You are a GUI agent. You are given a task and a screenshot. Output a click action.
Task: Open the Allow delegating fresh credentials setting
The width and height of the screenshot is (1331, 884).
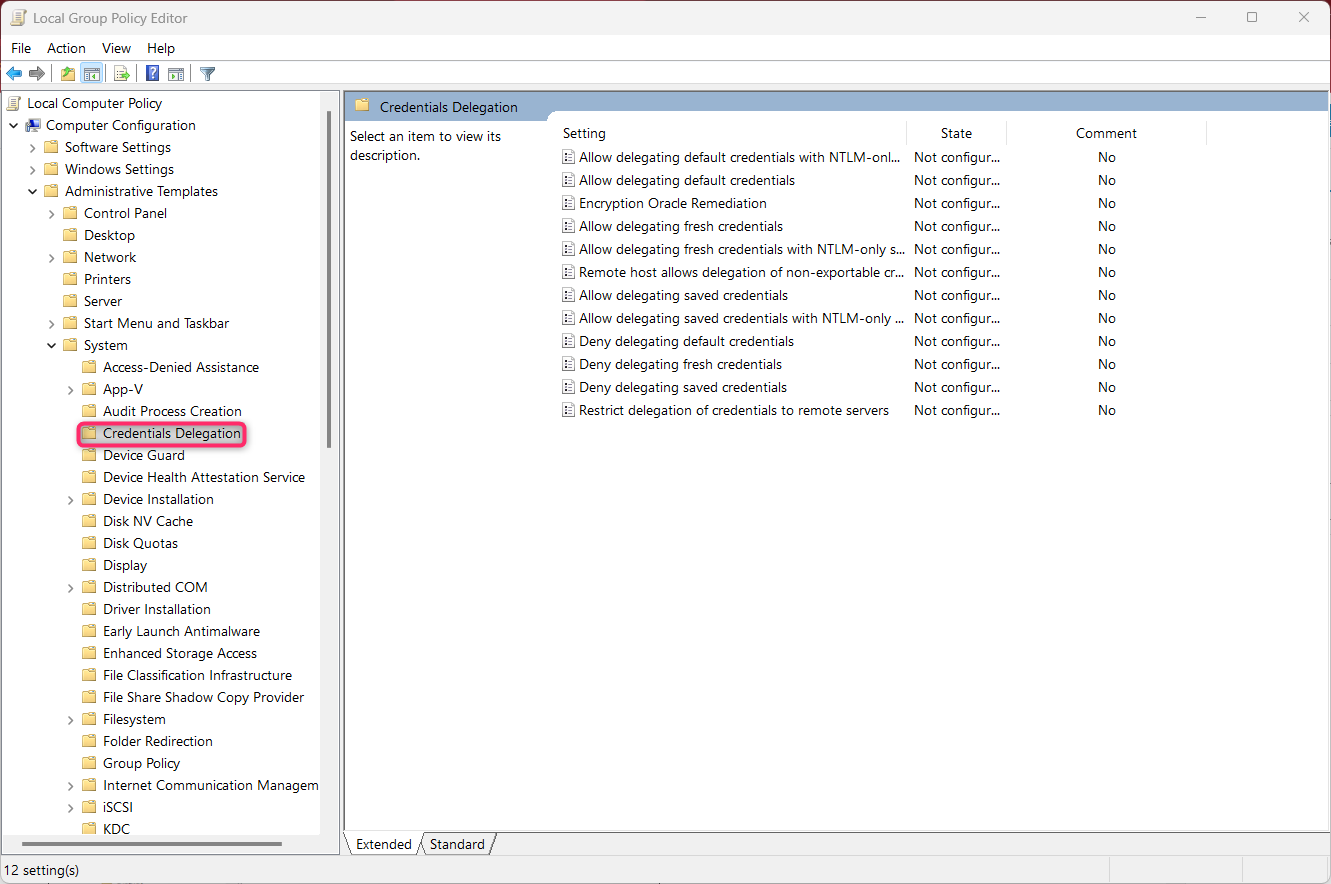click(x=682, y=226)
